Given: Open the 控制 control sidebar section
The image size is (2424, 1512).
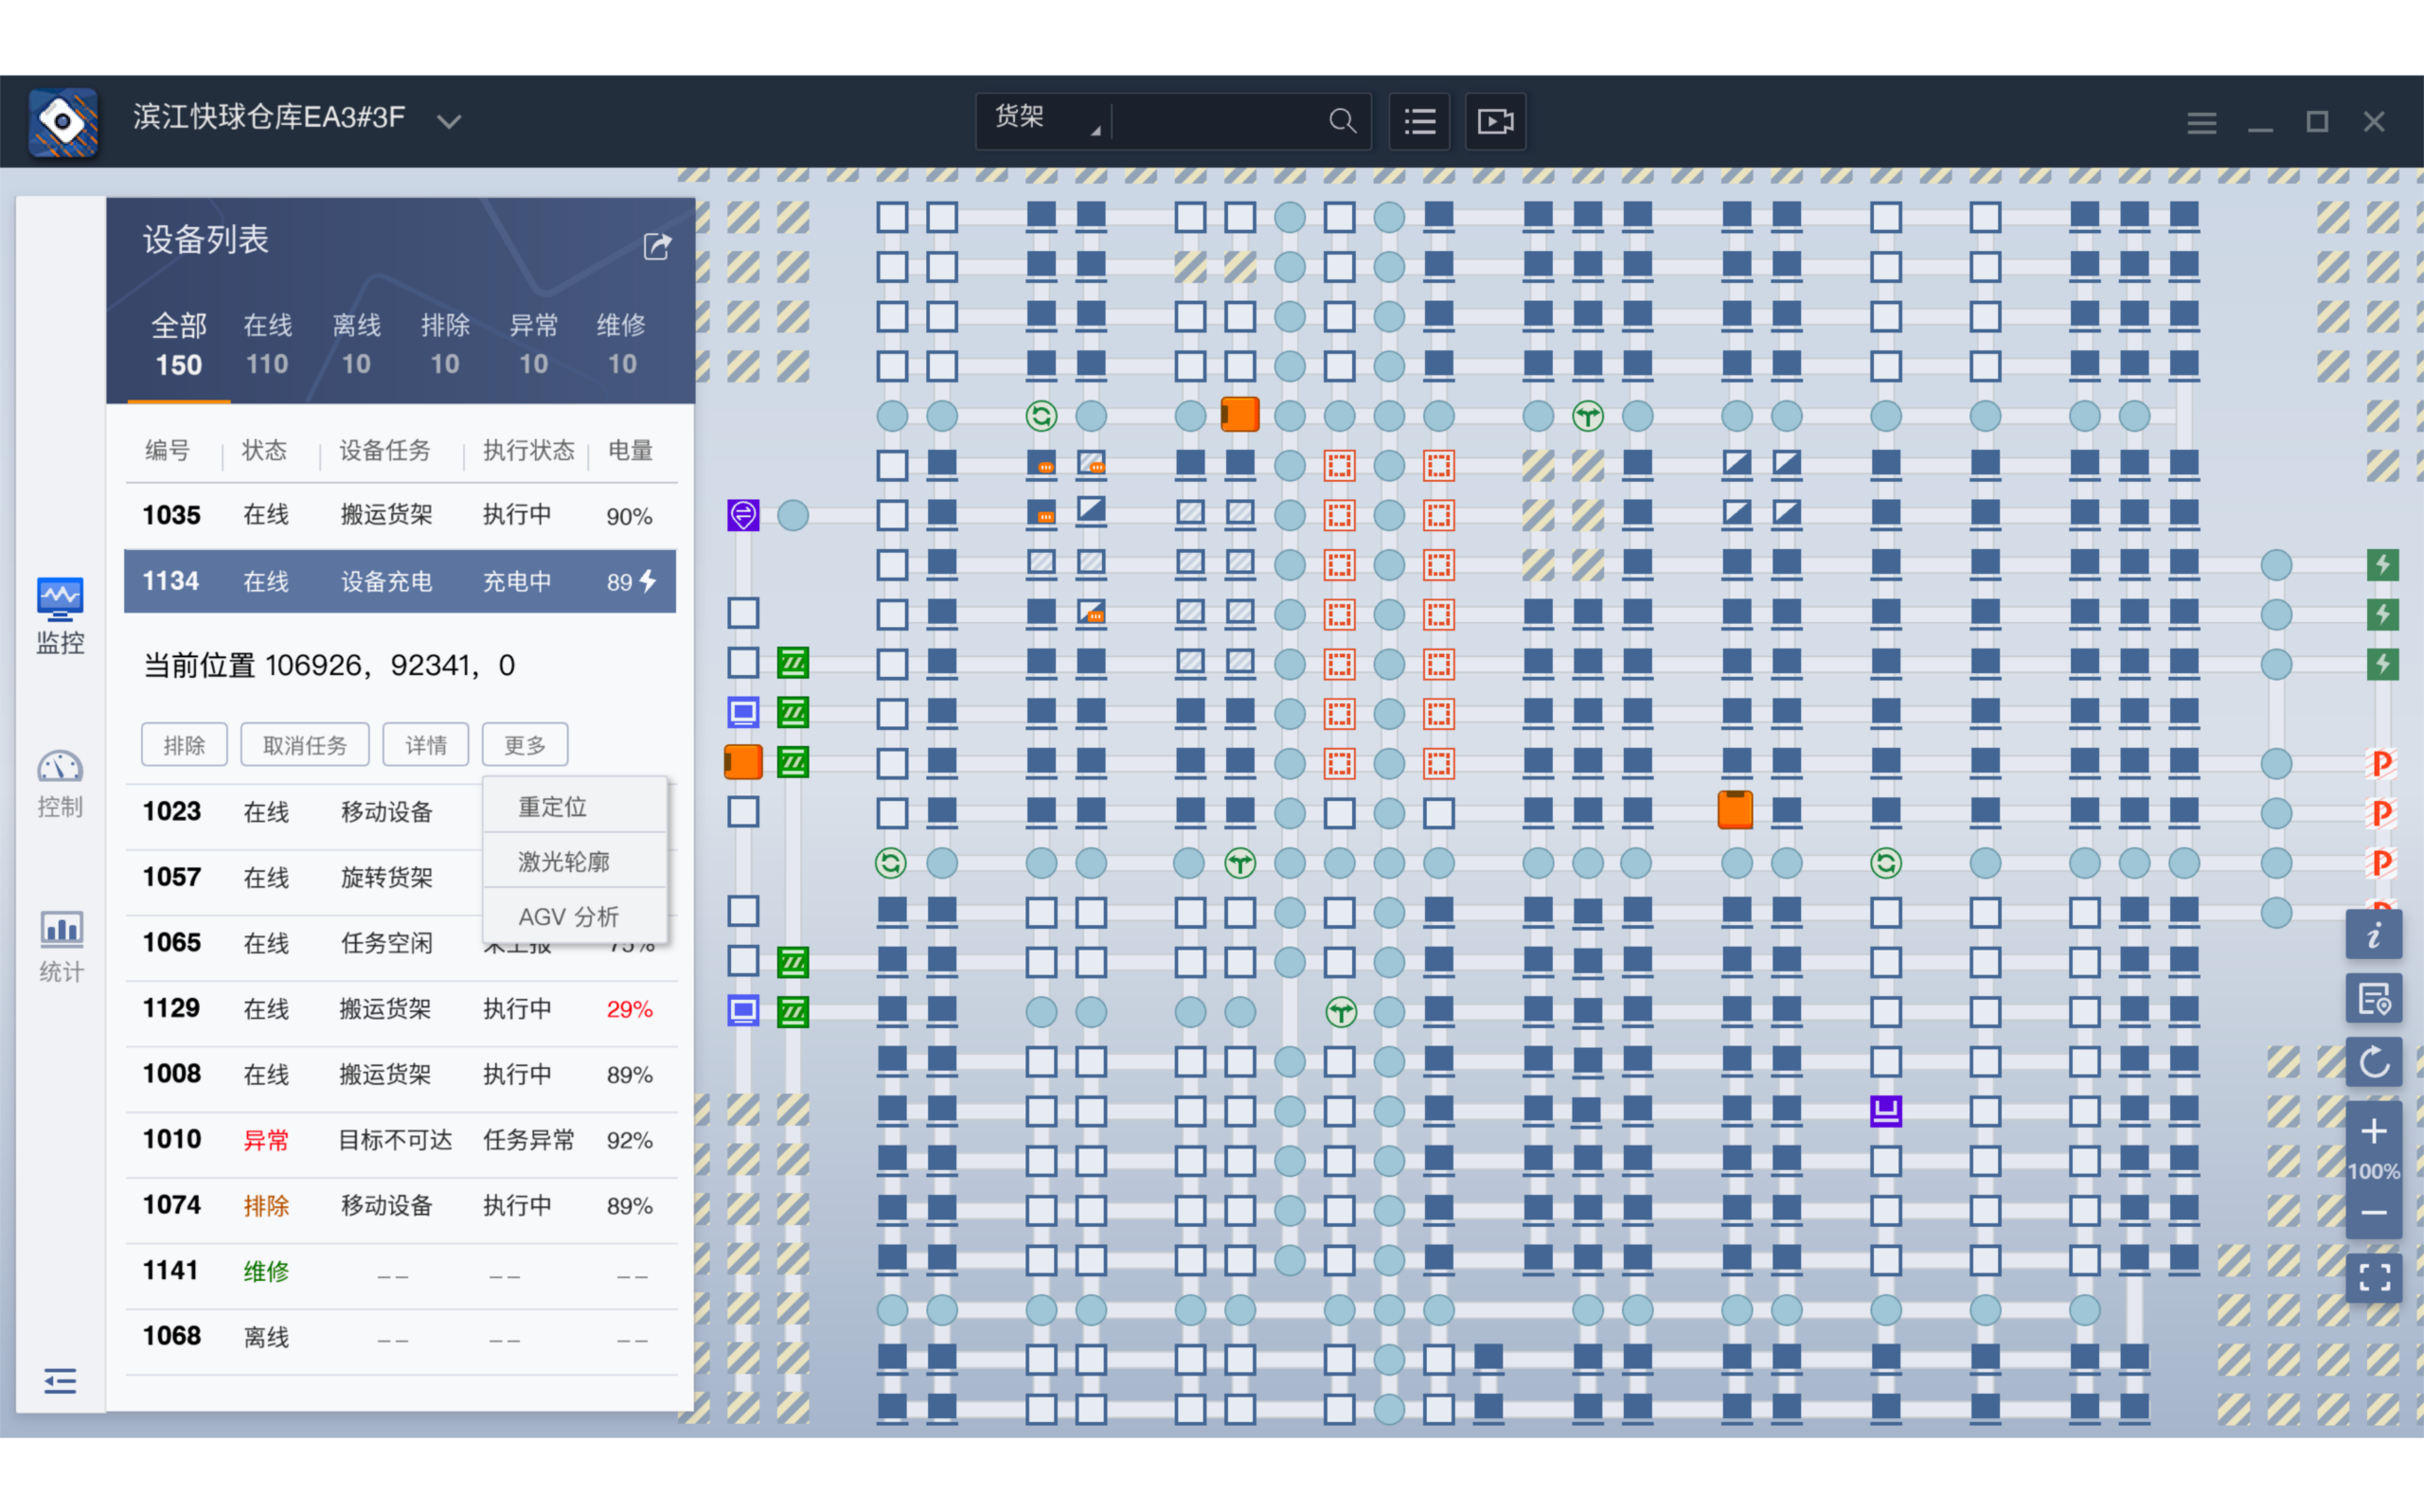Looking at the screenshot, I should pyautogui.click(x=60, y=784).
